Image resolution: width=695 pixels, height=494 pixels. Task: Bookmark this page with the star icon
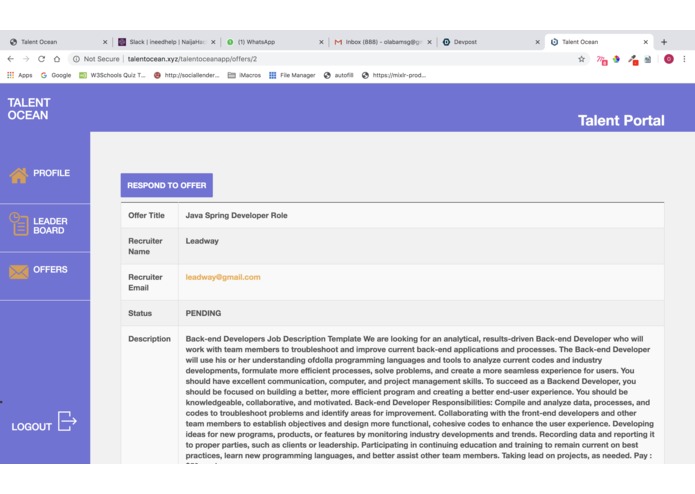[x=581, y=59]
